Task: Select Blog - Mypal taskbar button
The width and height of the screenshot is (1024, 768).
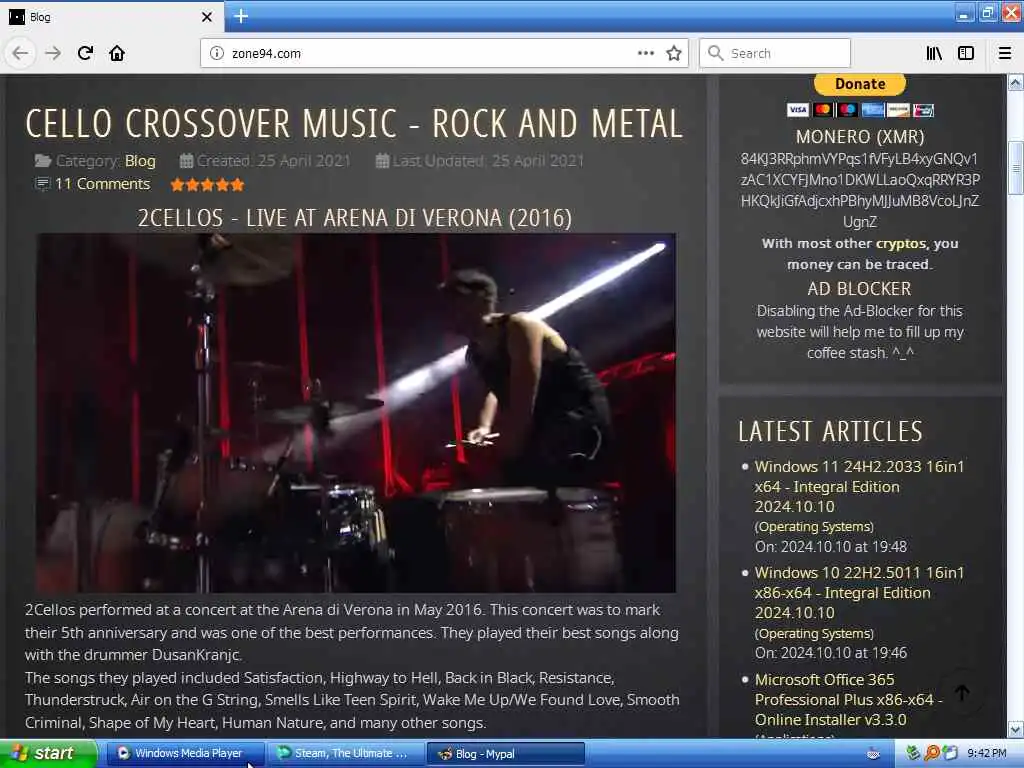Action: tap(506, 754)
